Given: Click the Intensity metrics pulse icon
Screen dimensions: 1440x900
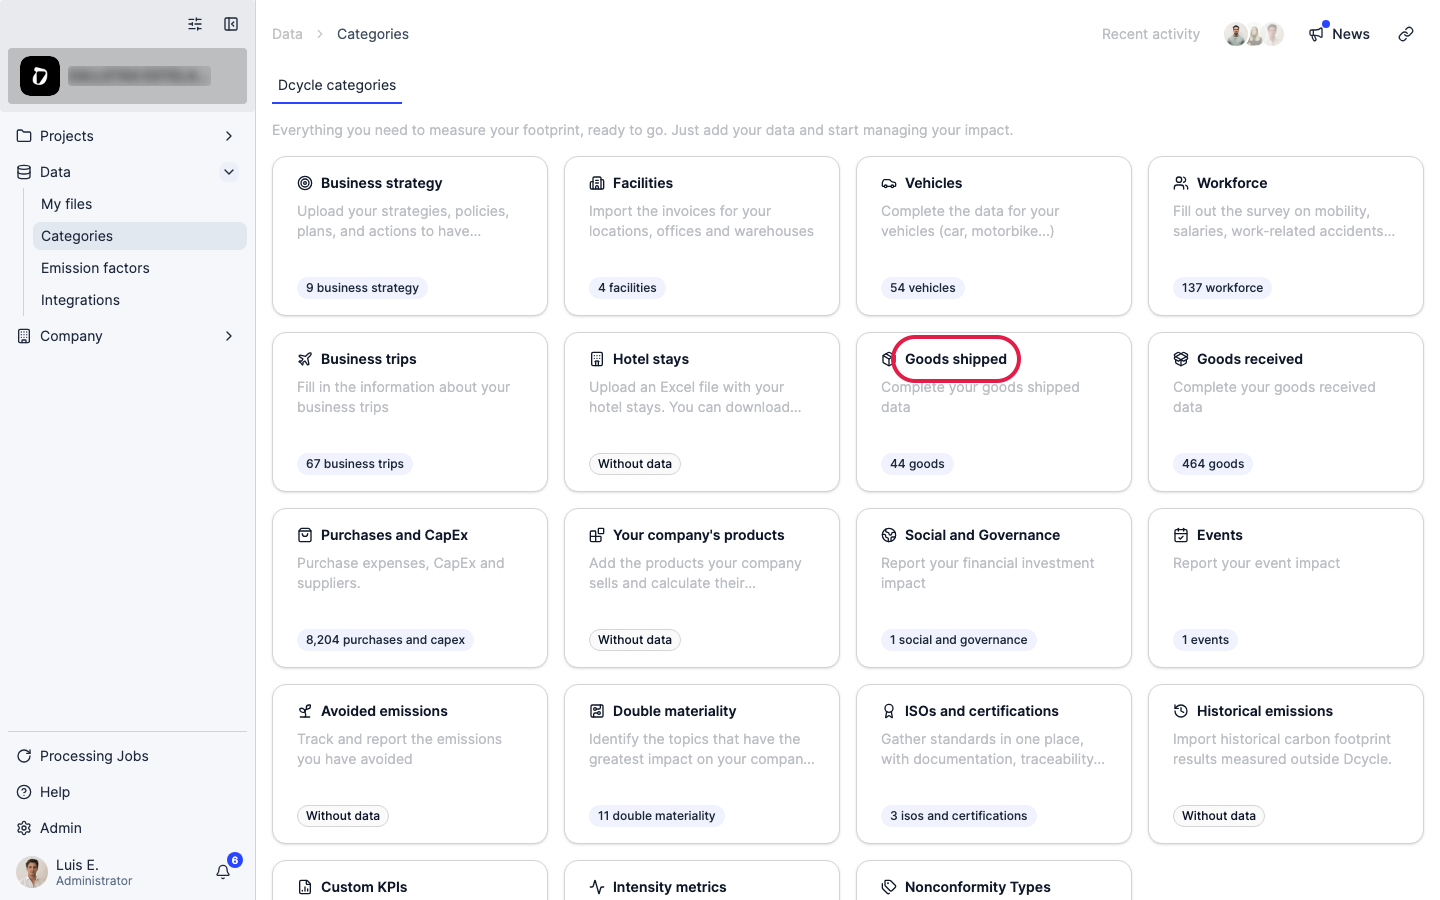Looking at the screenshot, I should pyautogui.click(x=597, y=887).
